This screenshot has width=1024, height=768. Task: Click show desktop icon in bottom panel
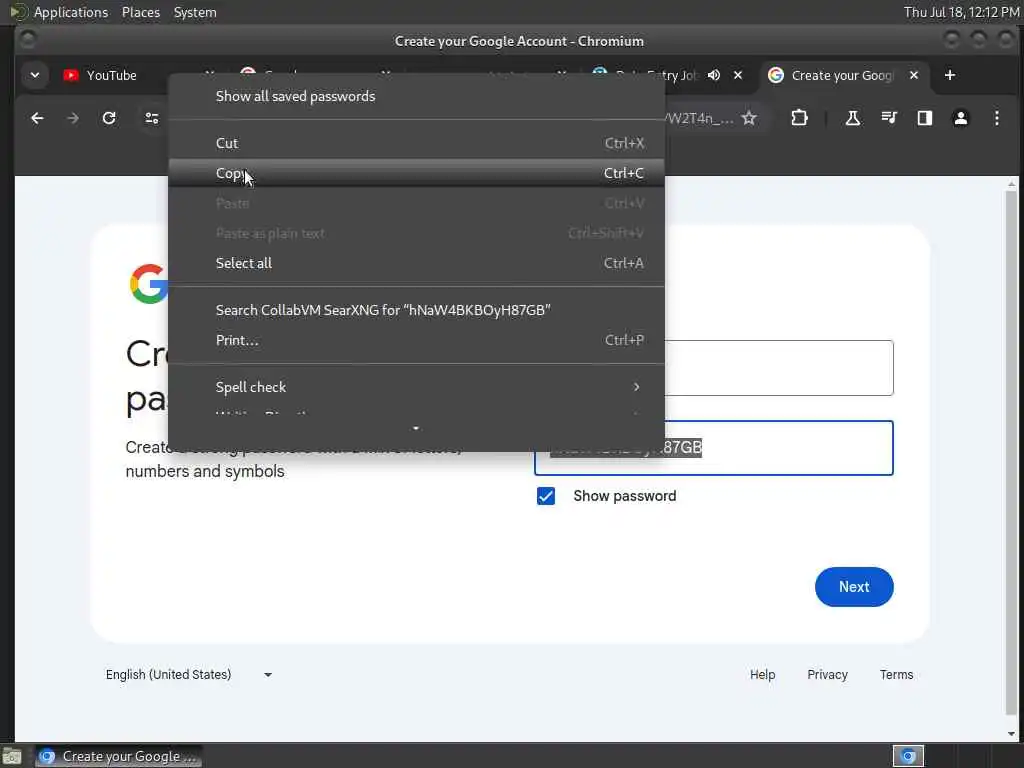click(12, 757)
